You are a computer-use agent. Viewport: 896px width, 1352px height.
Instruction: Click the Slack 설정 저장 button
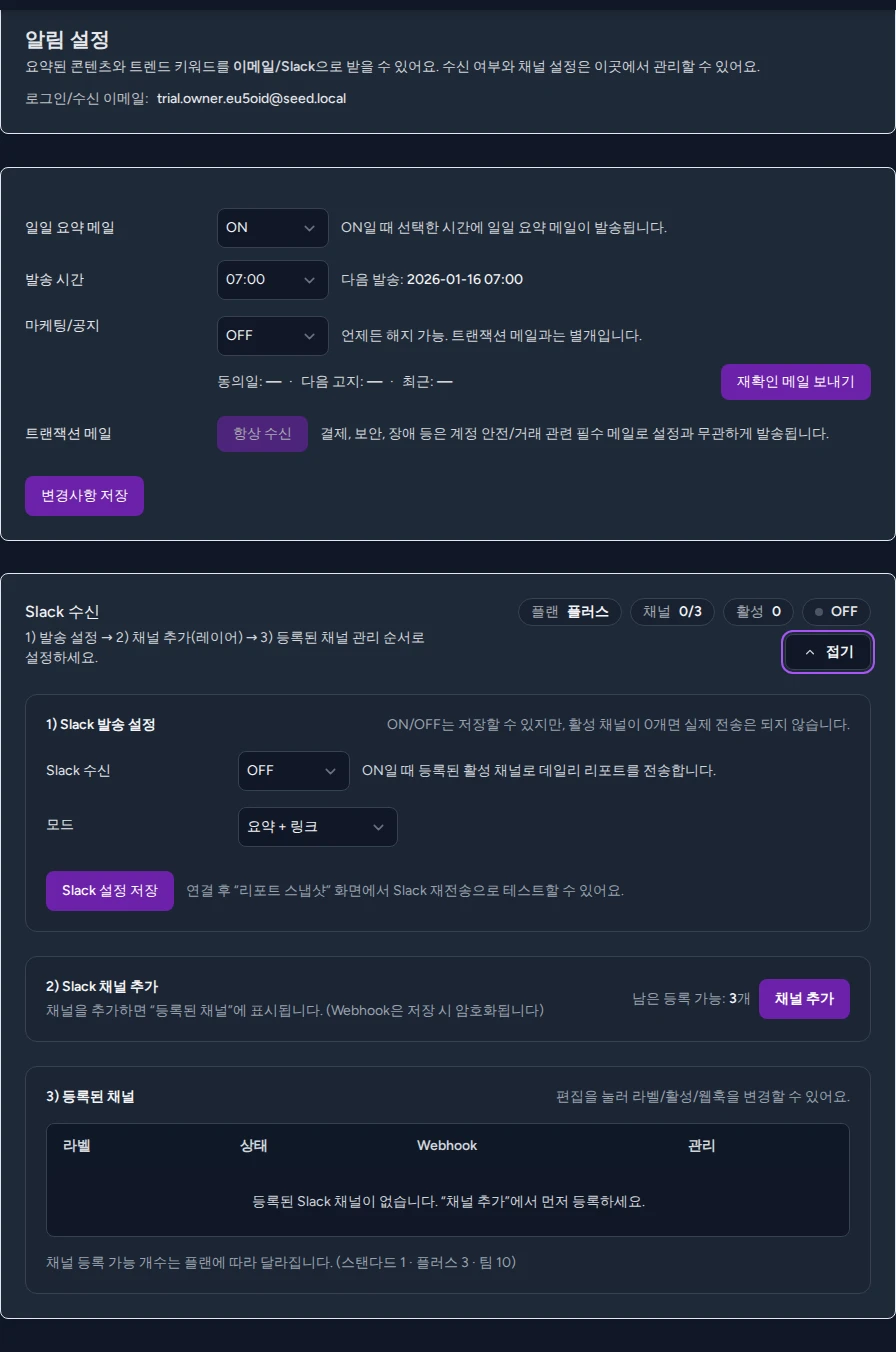click(x=109, y=890)
